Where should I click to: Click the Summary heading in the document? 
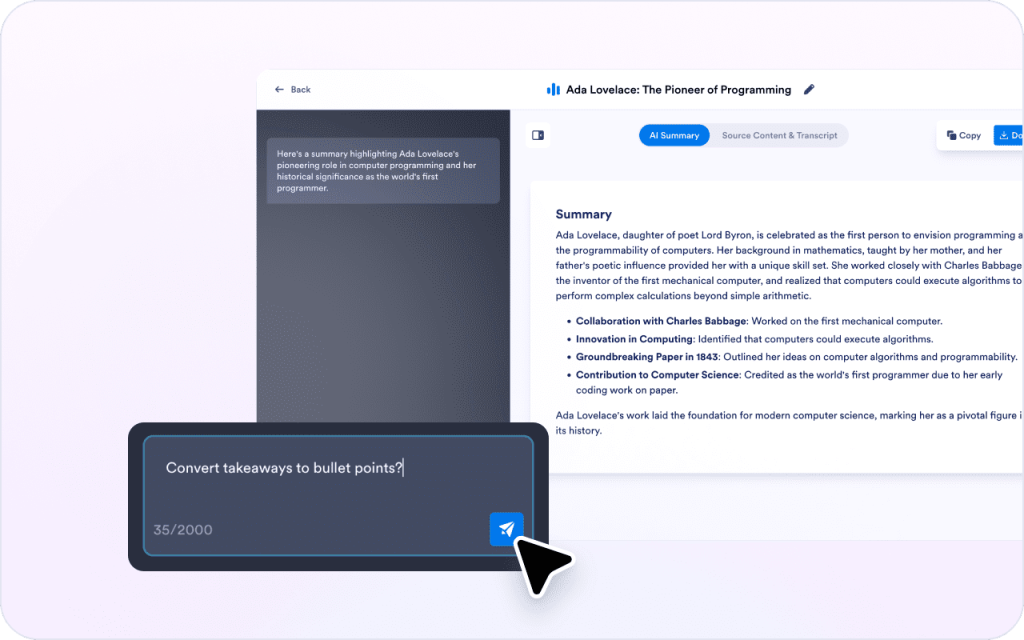584,214
